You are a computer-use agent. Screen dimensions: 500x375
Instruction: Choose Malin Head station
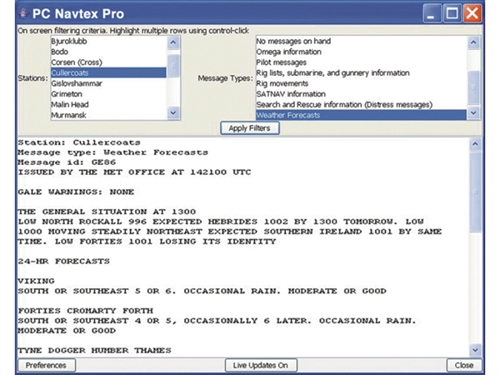[108, 104]
